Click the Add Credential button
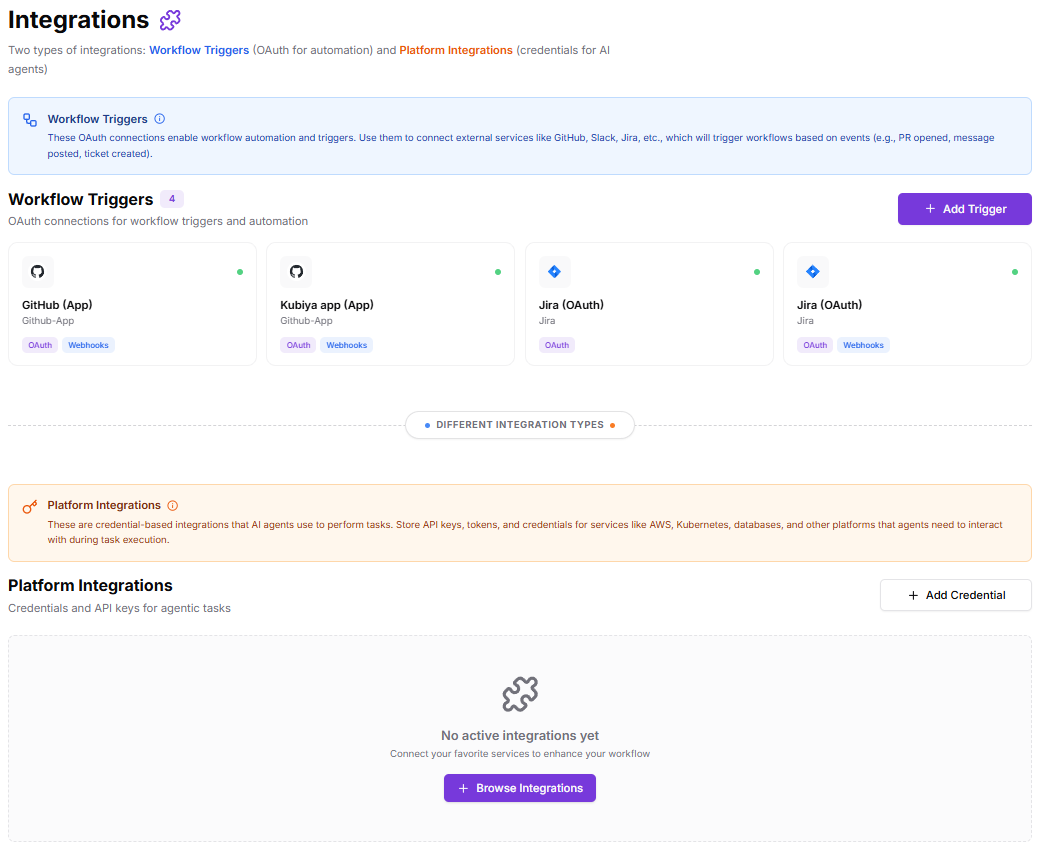This screenshot has width=1040, height=857. (x=955, y=595)
